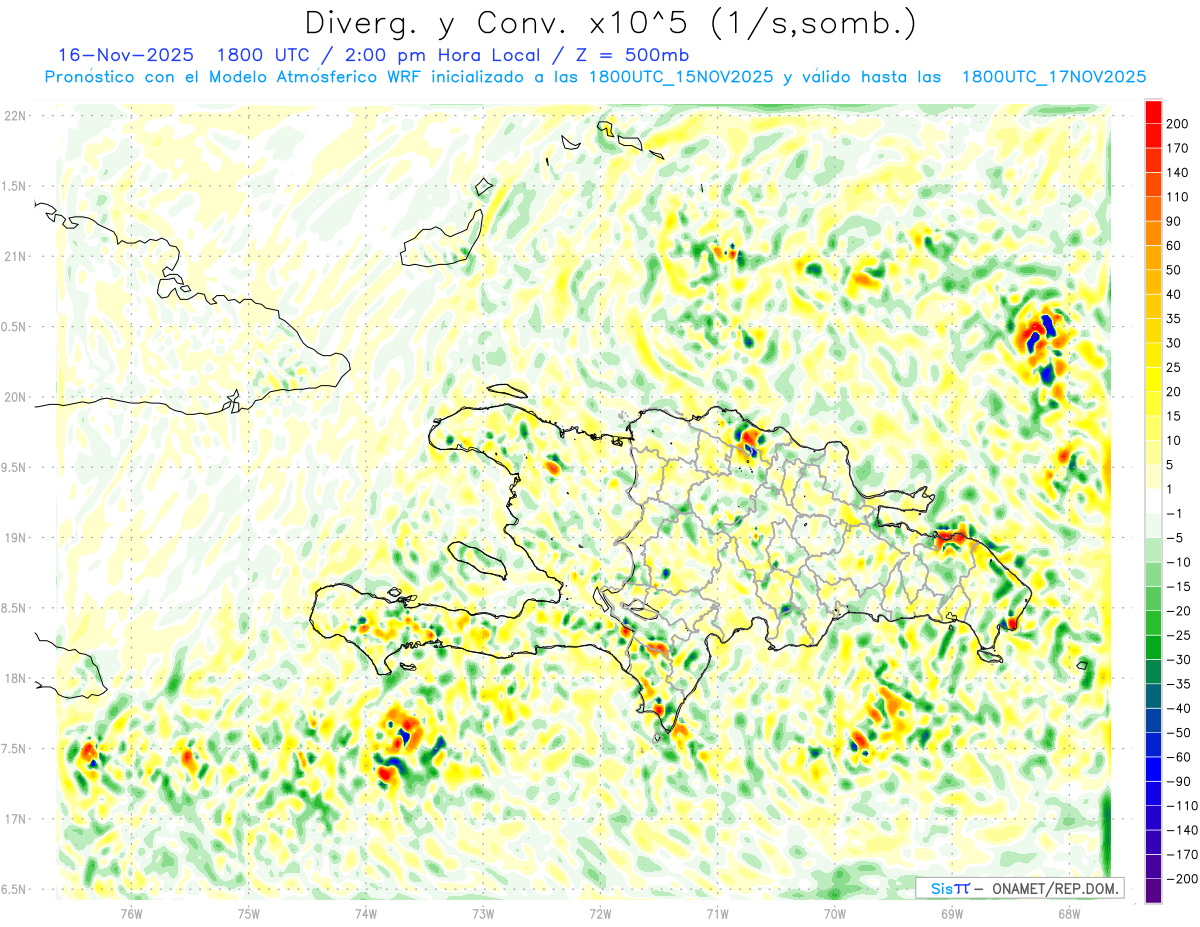
Task: Click the '9.5N' latitude label
Action: coord(15,467)
